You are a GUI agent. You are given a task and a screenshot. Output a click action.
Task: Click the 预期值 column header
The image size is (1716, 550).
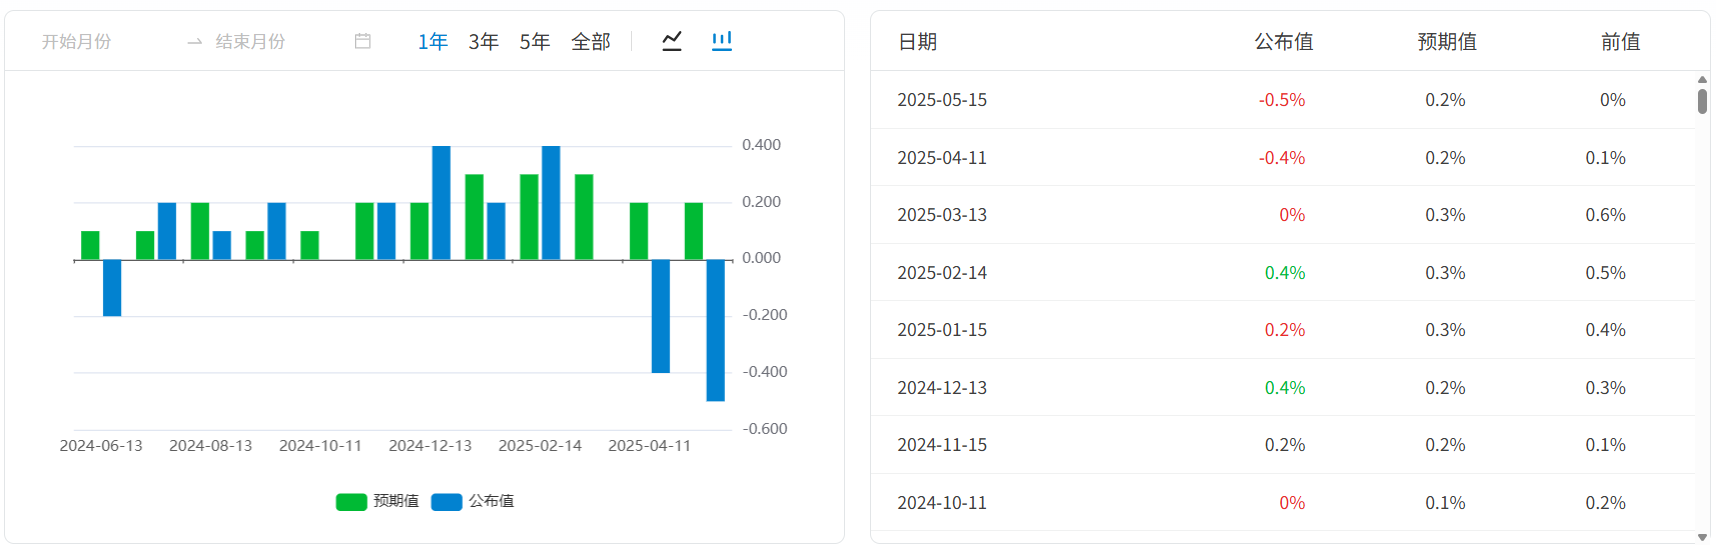(1447, 41)
